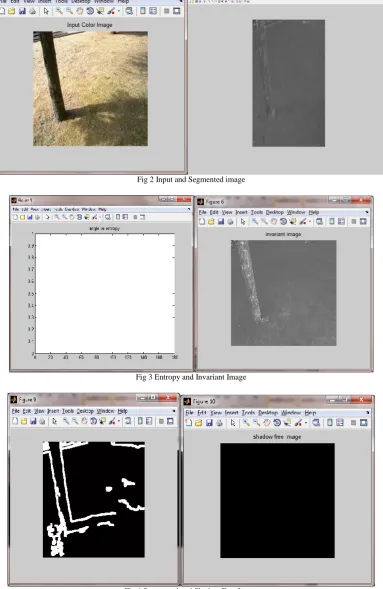The height and width of the screenshot is (589, 383).
Task: Print figure in Input Color Image window
Action: coord(33,11)
